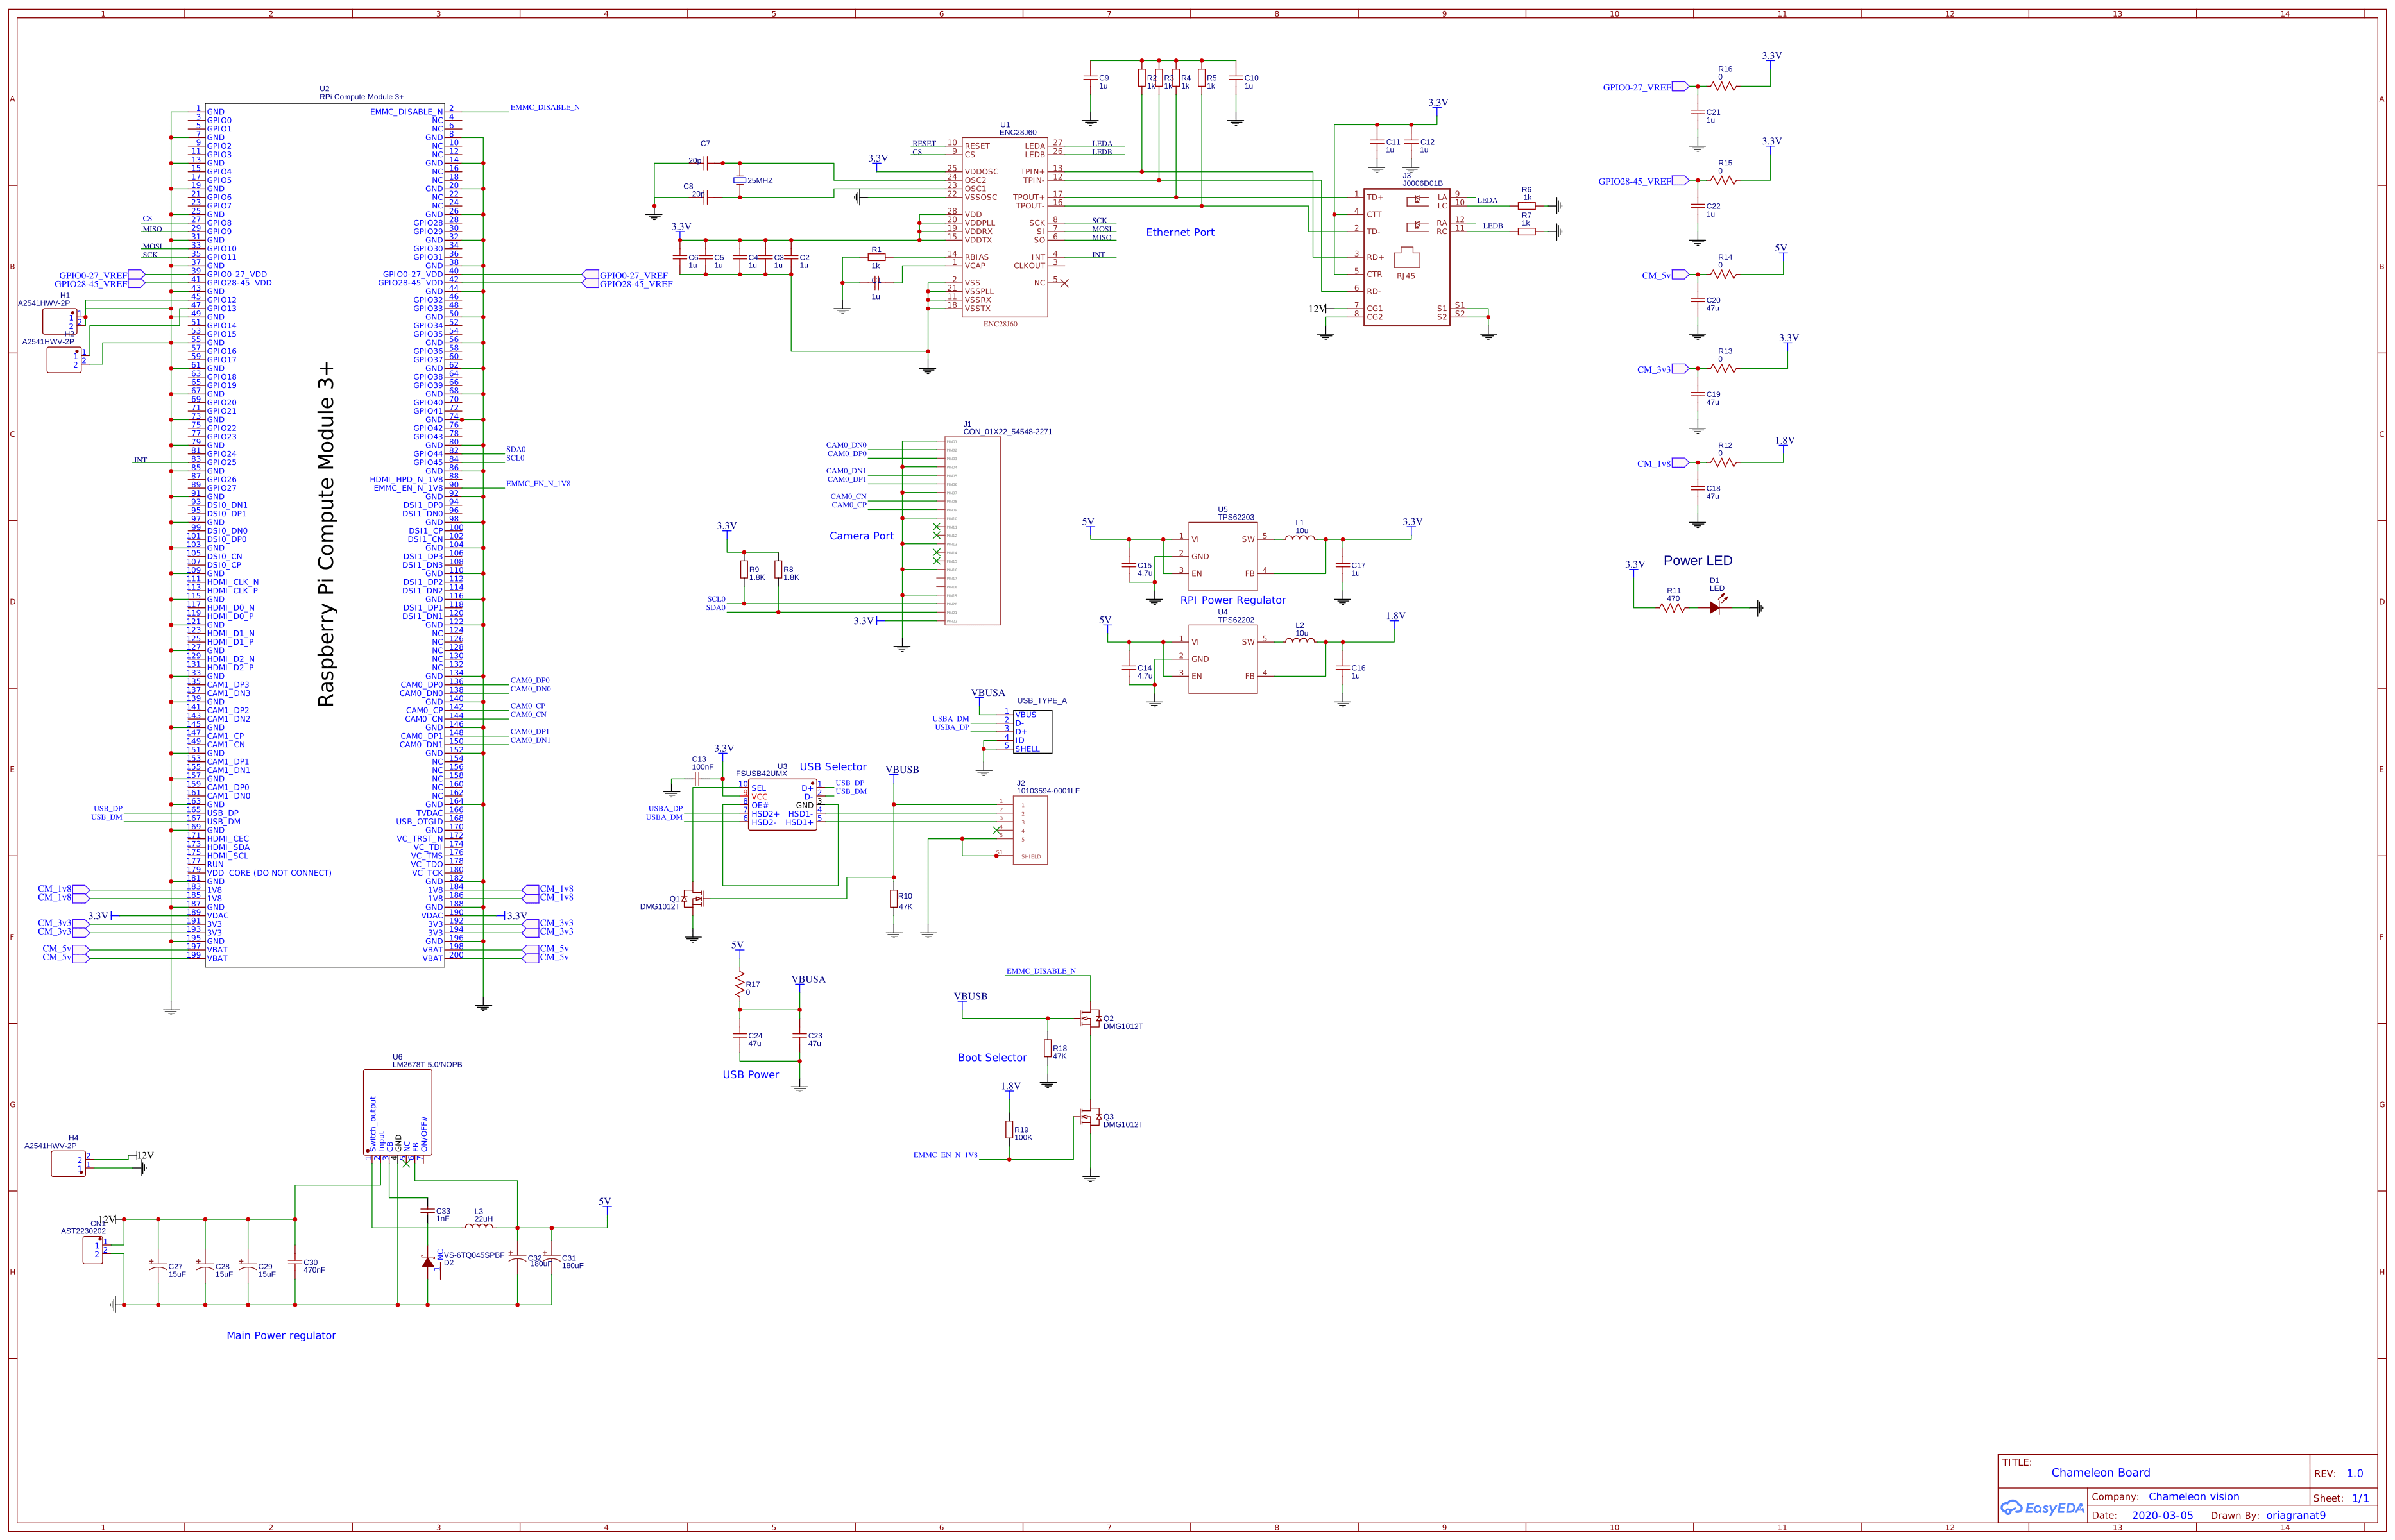Select the U3 FSUSB42UMX switch chip

(782, 805)
